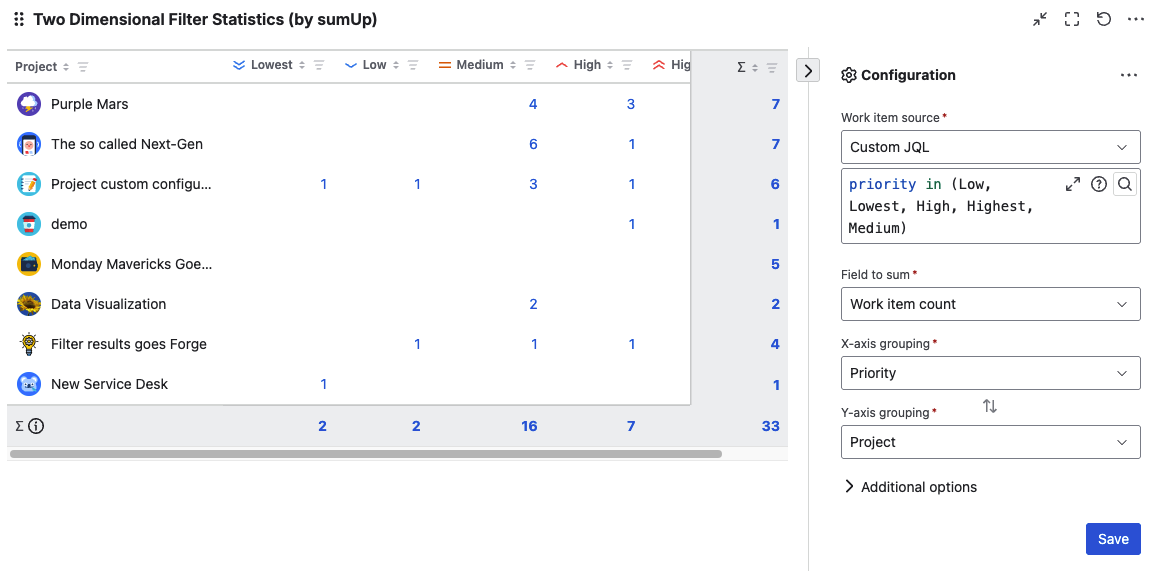Expand the Additional options section
Screen dimensions: 1160x575
[910, 487]
